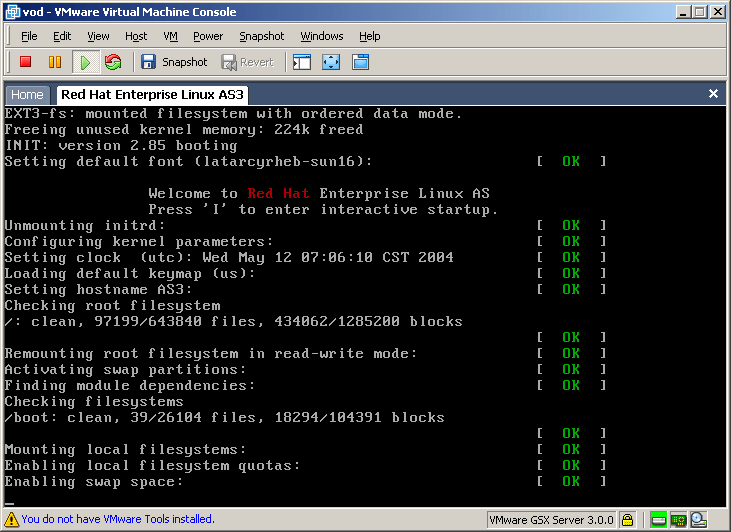Image resolution: width=731 pixels, height=532 pixels.
Task: Suspend the VM with the pause icon
Action: pyautogui.click(x=55, y=62)
